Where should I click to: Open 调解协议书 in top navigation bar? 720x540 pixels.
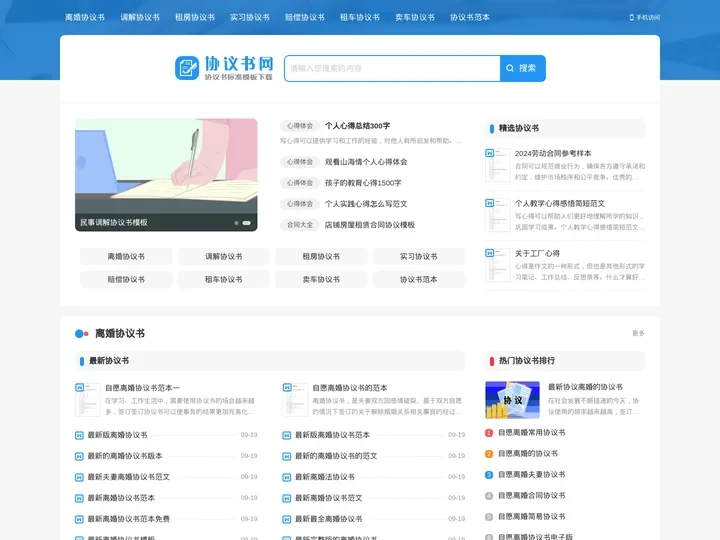click(x=140, y=17)
